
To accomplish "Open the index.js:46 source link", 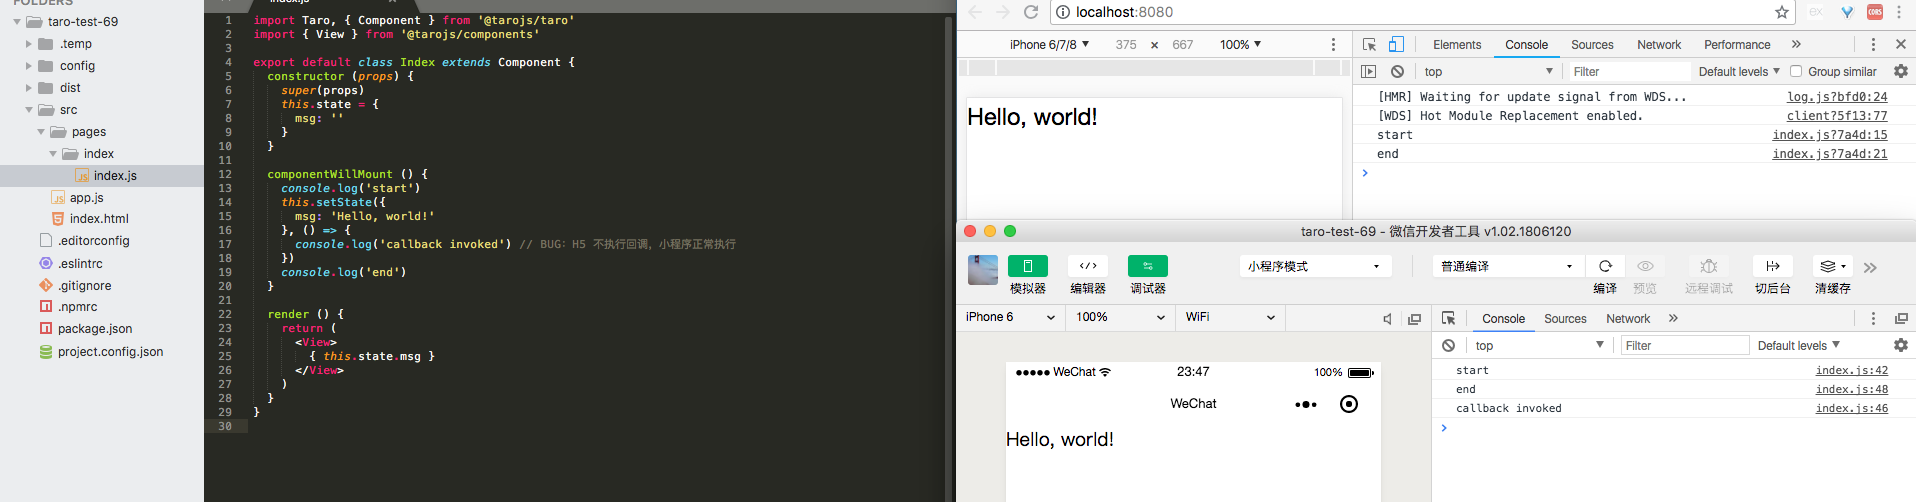I will point(1852,408).
